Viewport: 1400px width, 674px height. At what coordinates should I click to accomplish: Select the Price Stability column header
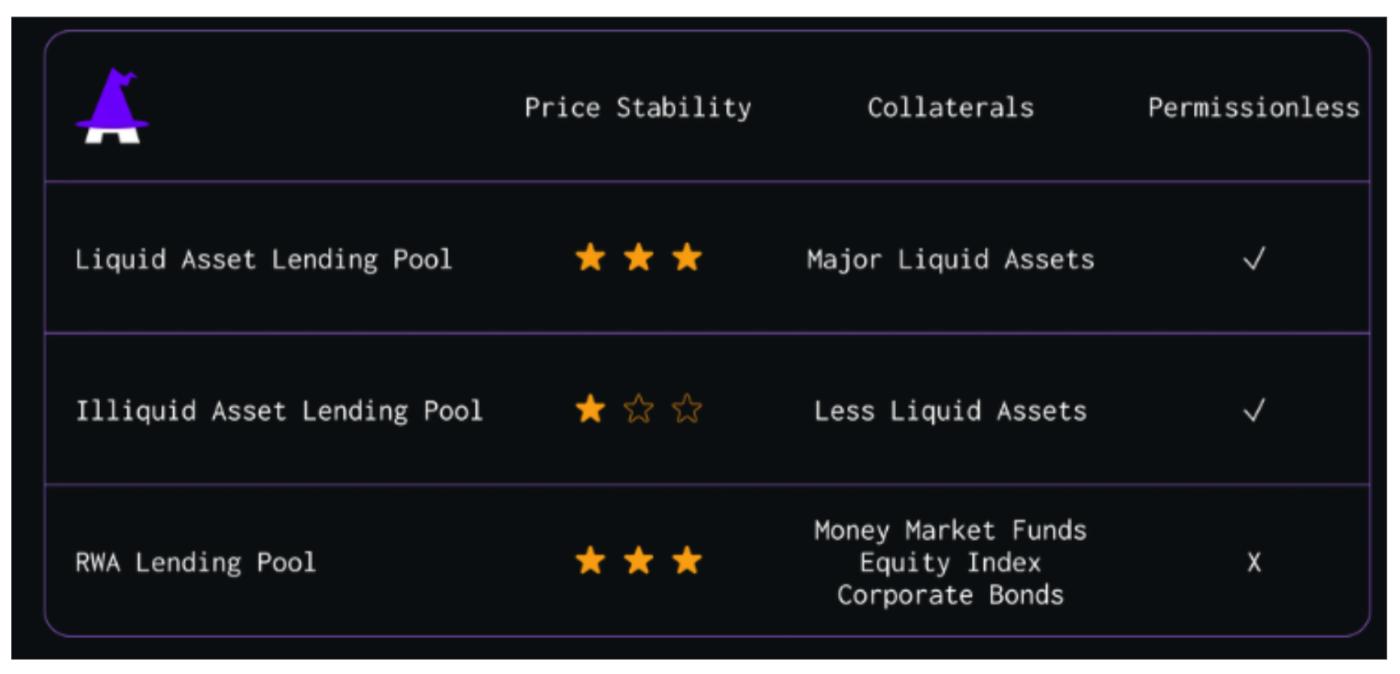click(638, 107)
